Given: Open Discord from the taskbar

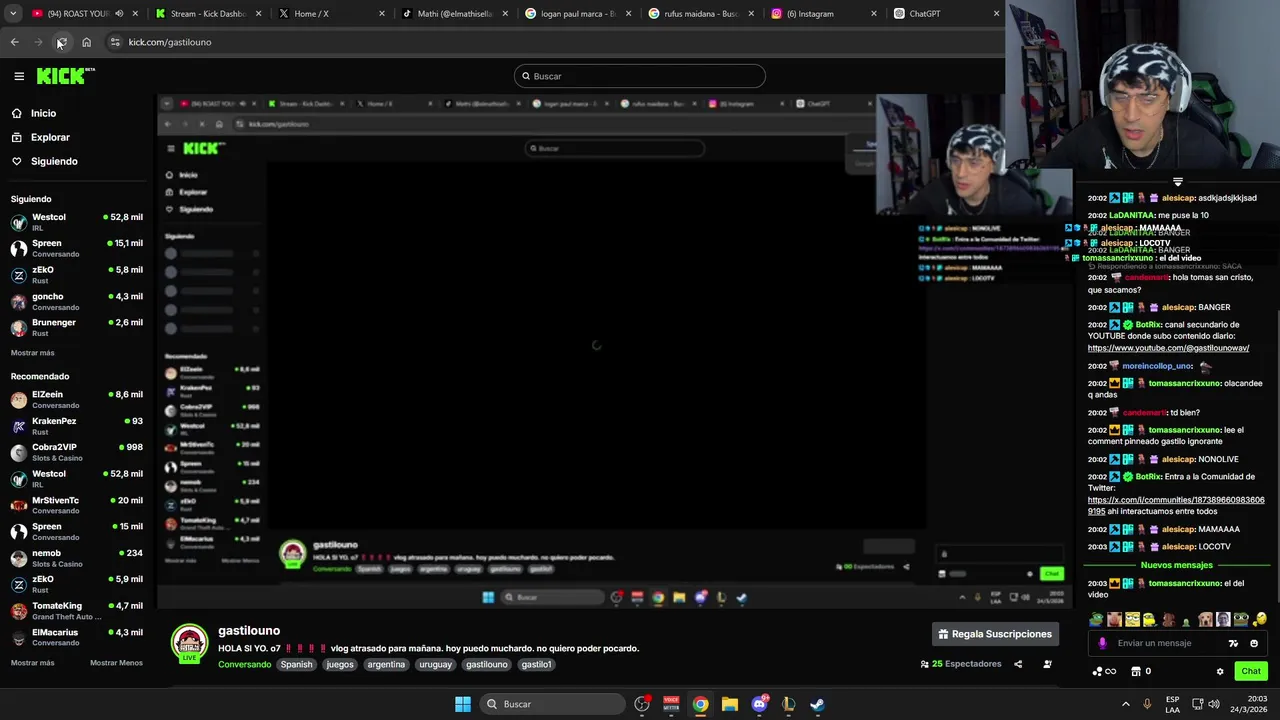Looking at the screenshot, I should (759, 704).
